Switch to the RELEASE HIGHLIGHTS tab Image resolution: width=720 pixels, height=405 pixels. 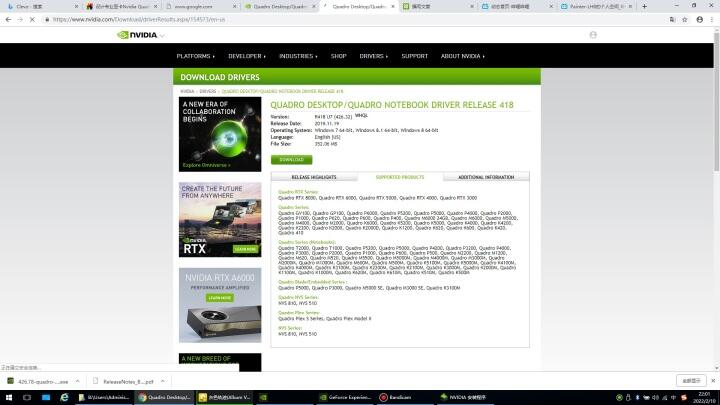click(314, 177)
